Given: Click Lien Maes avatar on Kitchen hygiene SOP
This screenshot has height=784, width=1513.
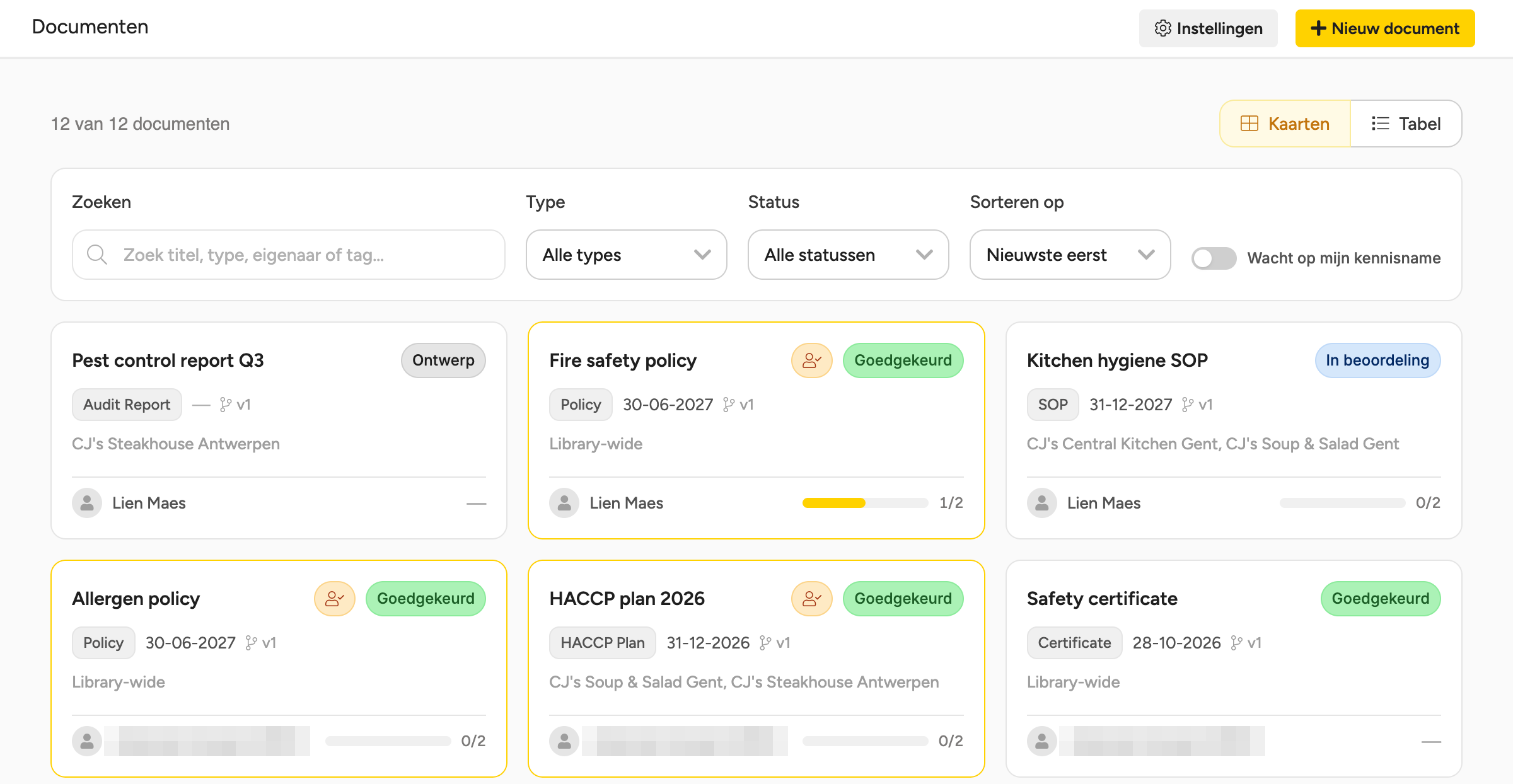Looking at the screenshot, I should 1042,503.
